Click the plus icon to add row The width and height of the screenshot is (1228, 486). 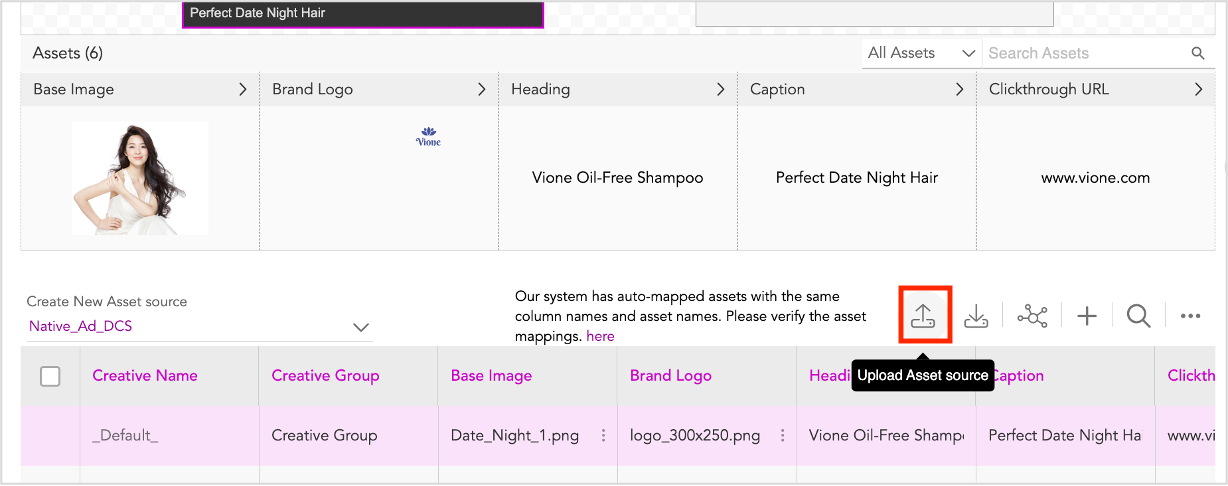tap(1087, 316)
